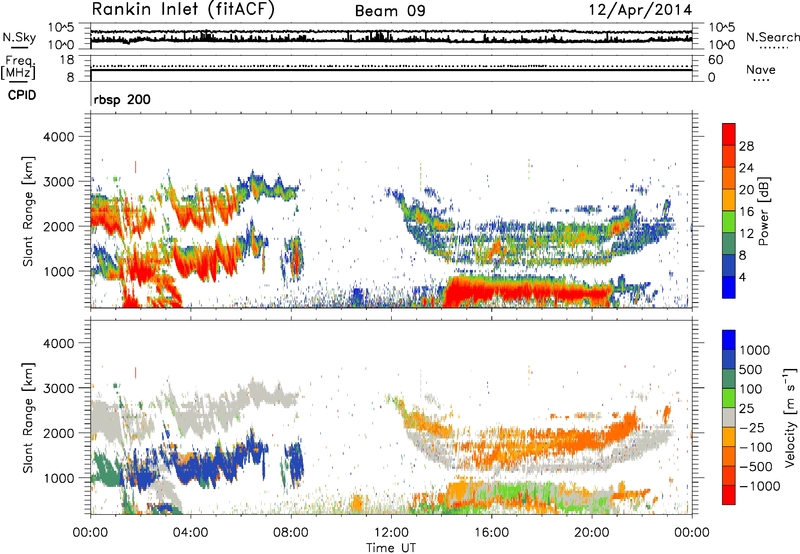Pick the blue 1000 band of velocity colorbar
Viewport: 800px width, 554px height.
point(729,340)
